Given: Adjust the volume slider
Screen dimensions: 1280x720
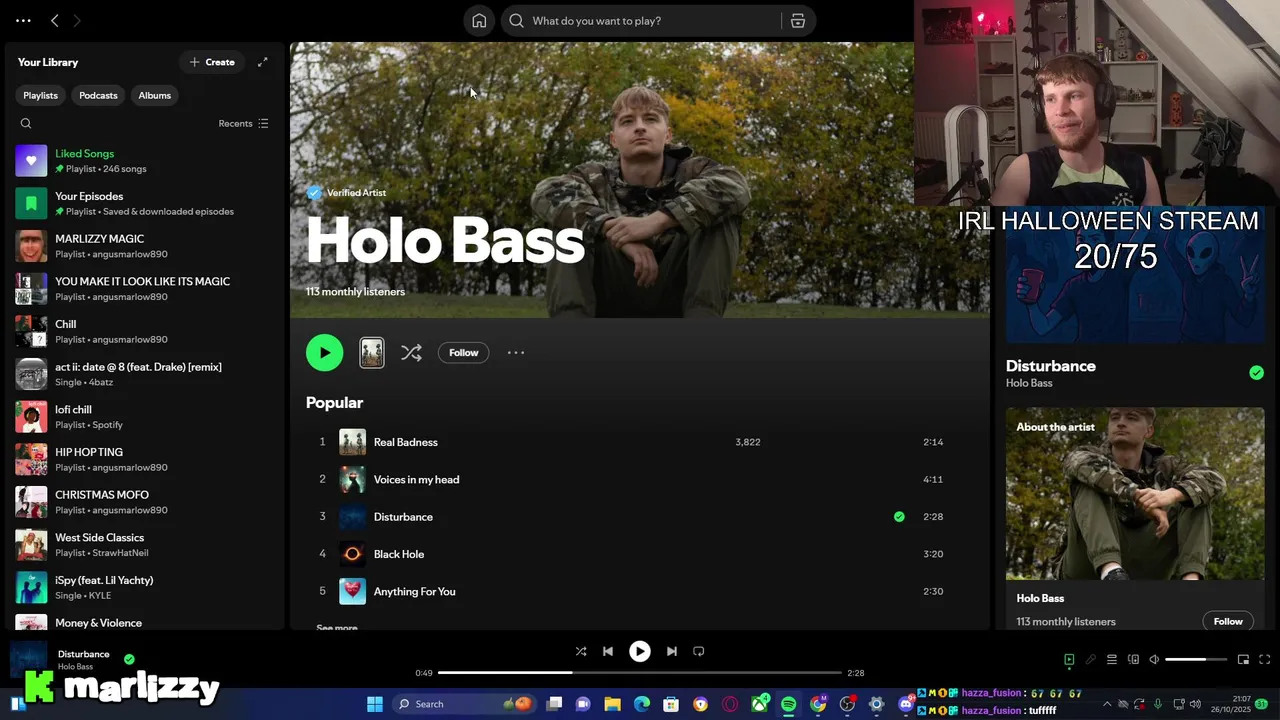Looking at the screenshot, I should (1196, 660).
